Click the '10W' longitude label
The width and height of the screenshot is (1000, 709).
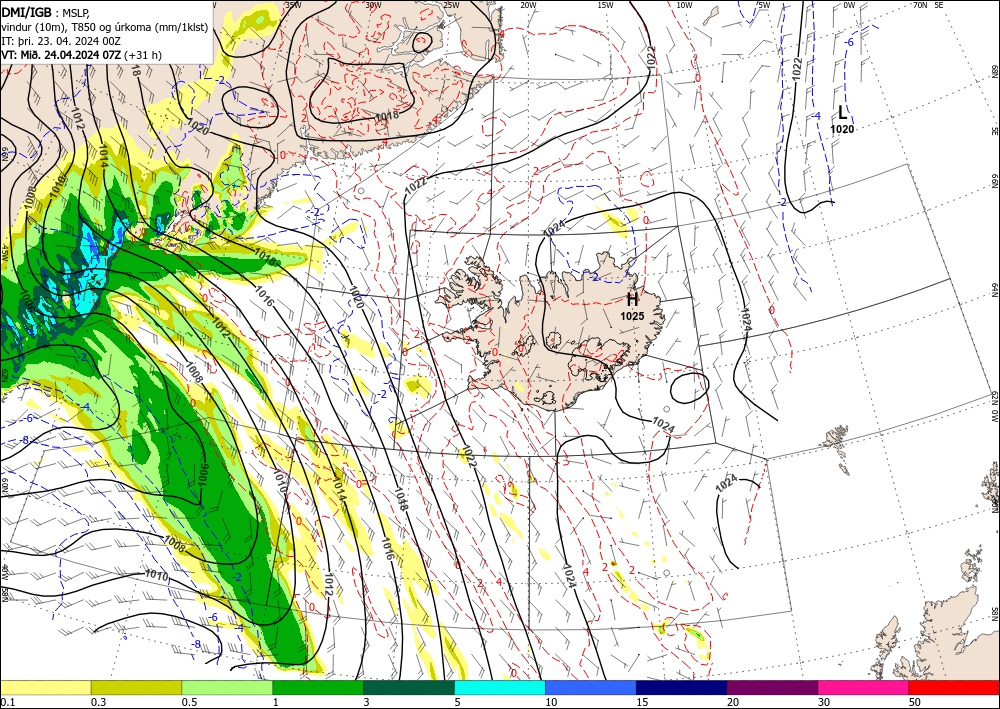pyautogui.click(x=684, y=5)
